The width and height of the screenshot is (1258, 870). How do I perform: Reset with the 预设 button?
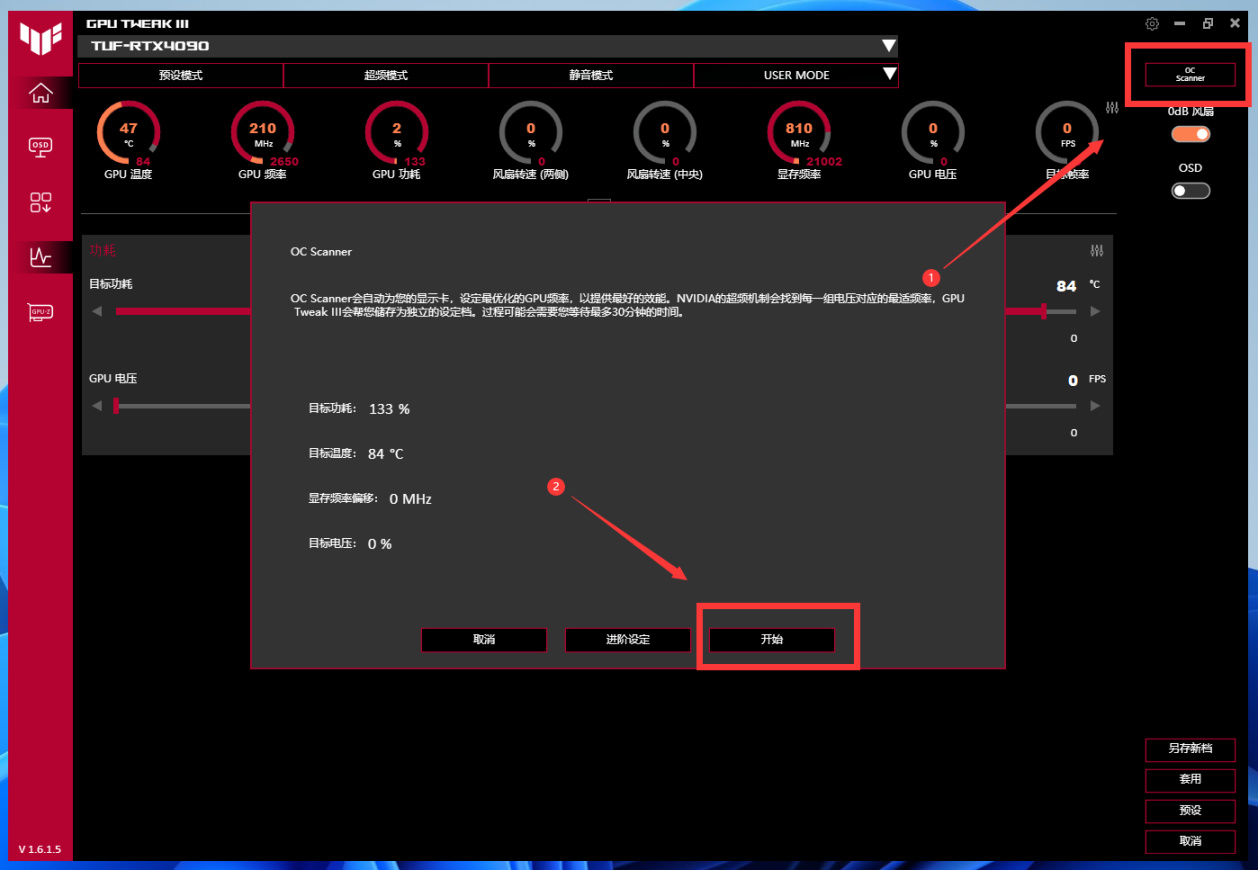(x=1190, y=811)
